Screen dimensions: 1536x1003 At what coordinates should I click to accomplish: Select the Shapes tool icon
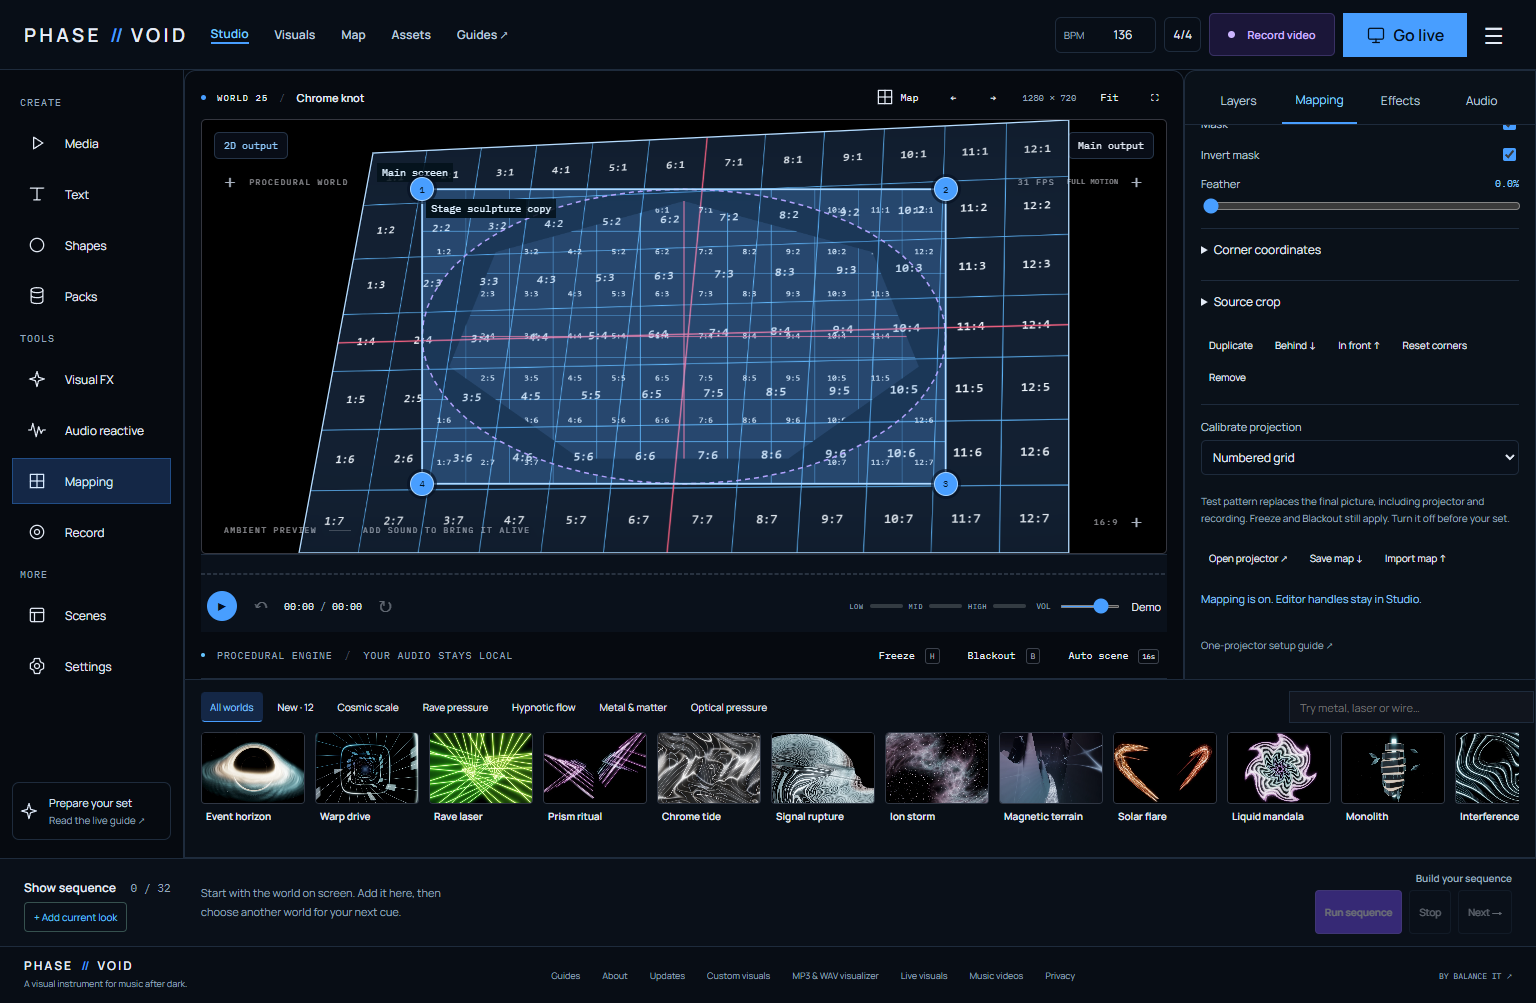tap(37, 245)
